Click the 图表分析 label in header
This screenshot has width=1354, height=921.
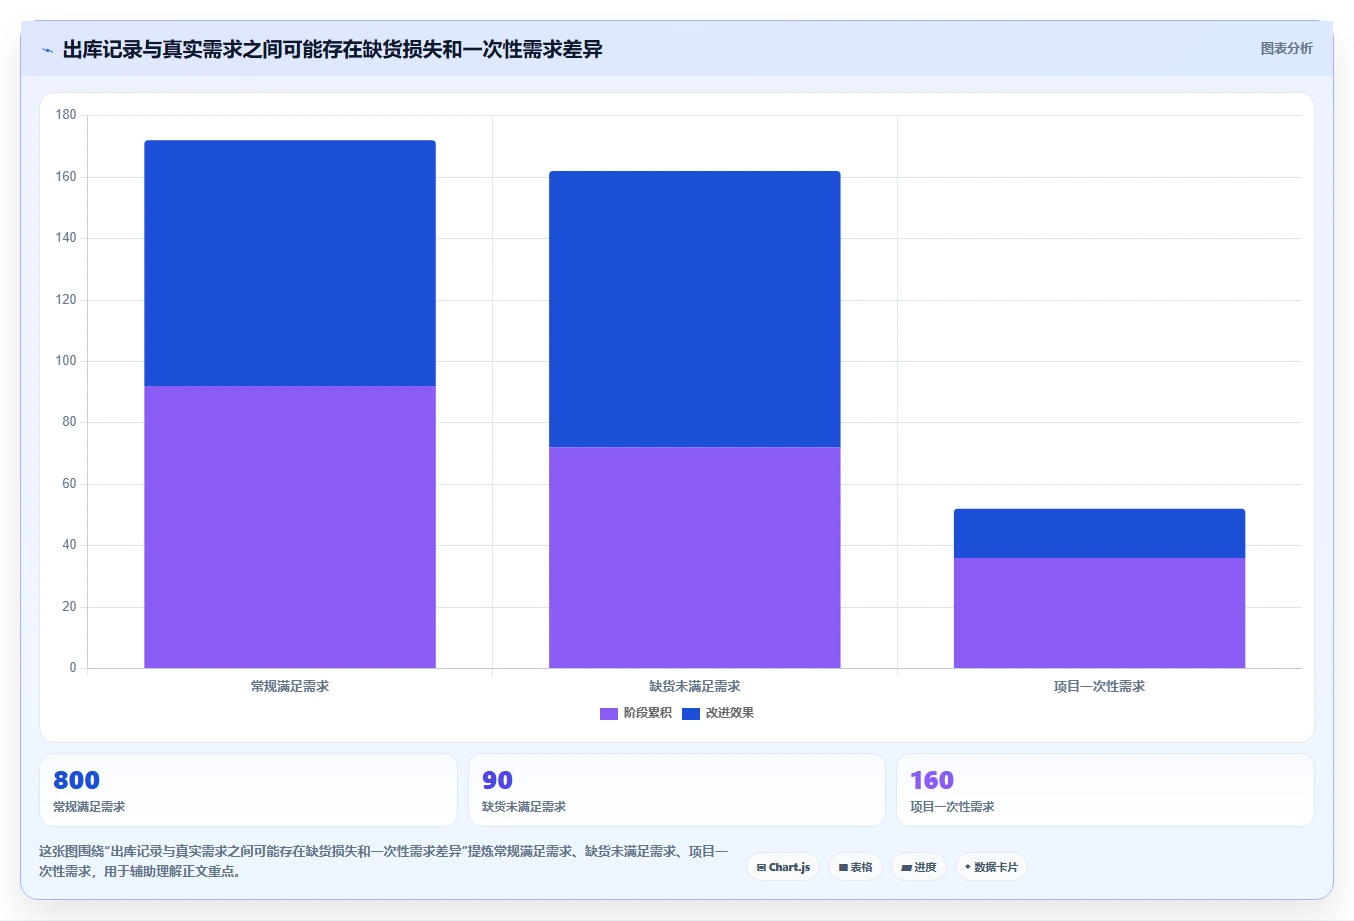pos(1286,48)
